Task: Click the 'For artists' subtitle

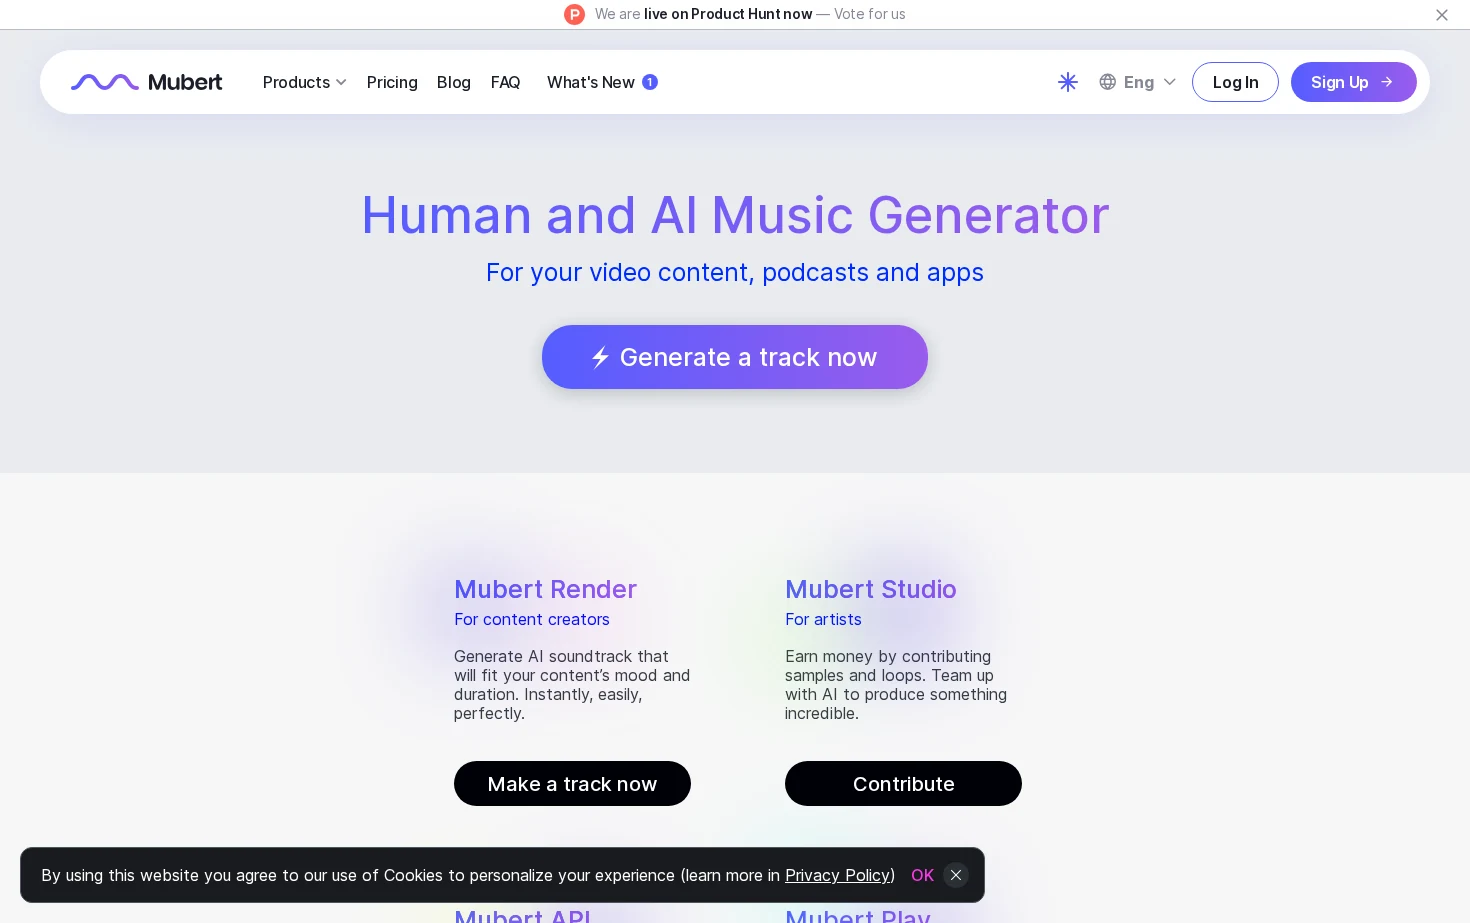Action: click(x=823, y=620)
